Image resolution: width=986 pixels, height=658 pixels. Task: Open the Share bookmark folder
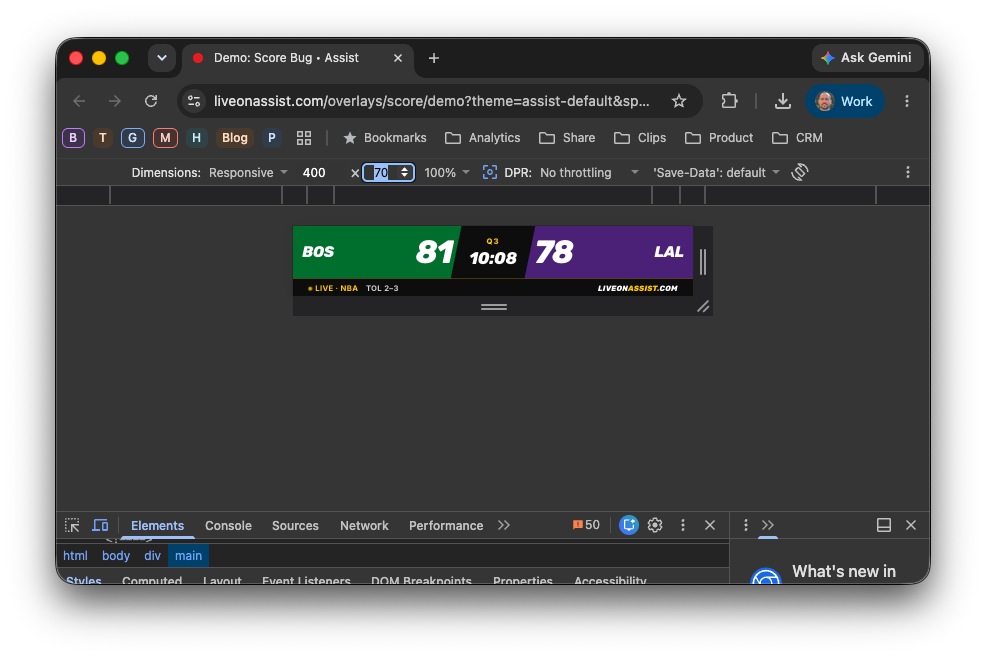[x=567, y=138]
